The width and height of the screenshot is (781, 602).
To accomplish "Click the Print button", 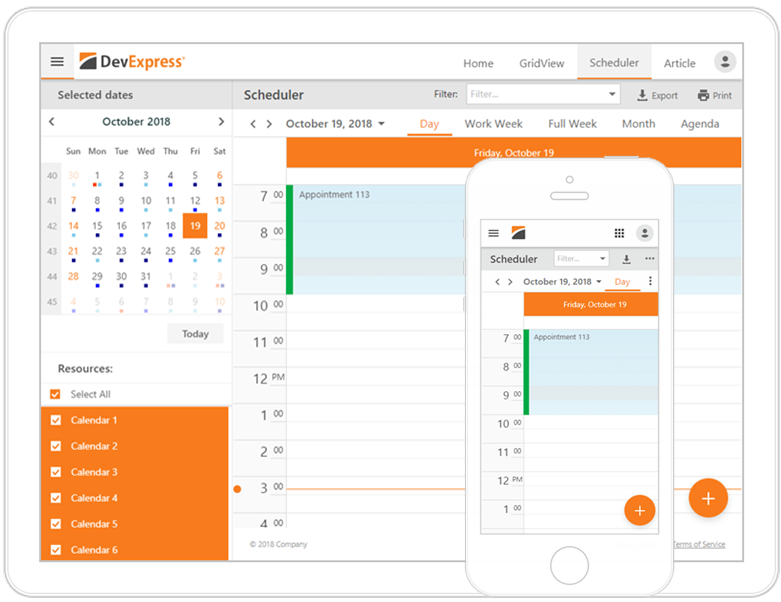I will coord(715,96).
